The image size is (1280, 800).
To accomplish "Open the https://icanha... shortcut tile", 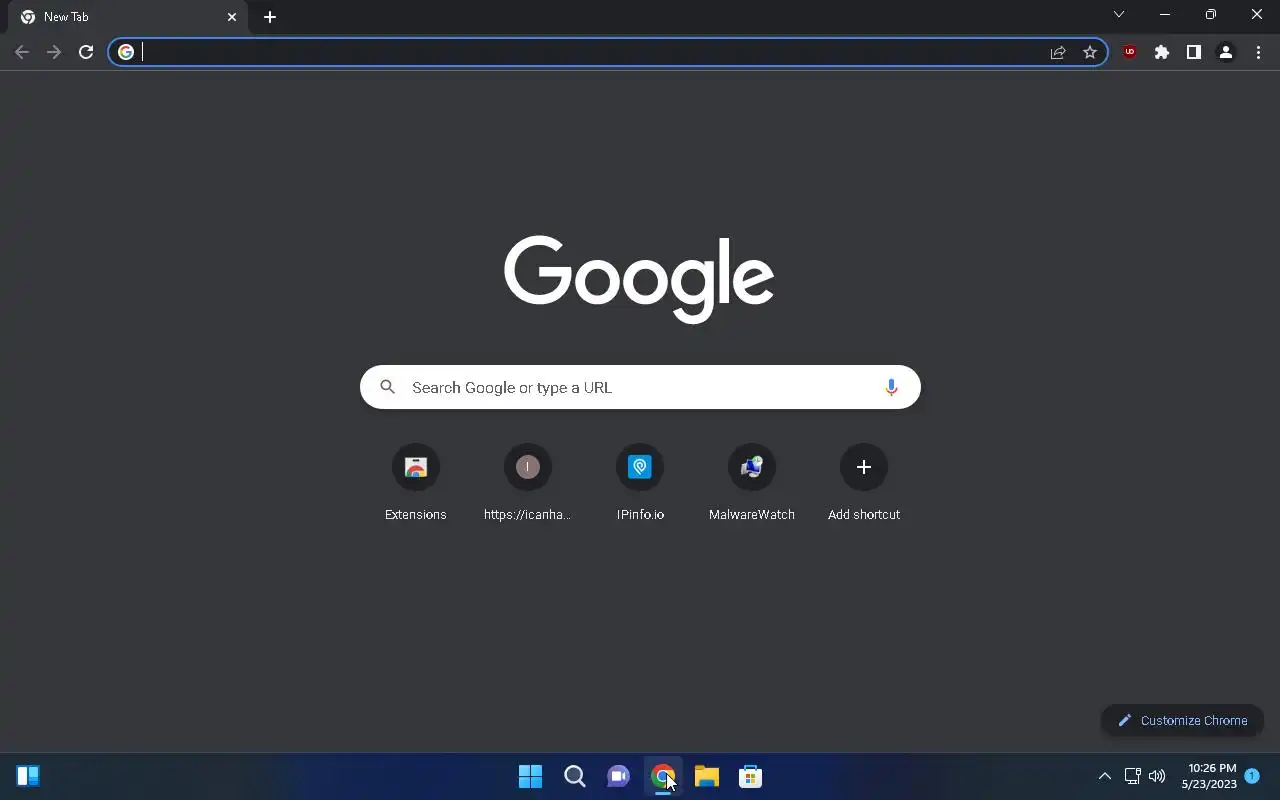I will click(x=528, y=484).
